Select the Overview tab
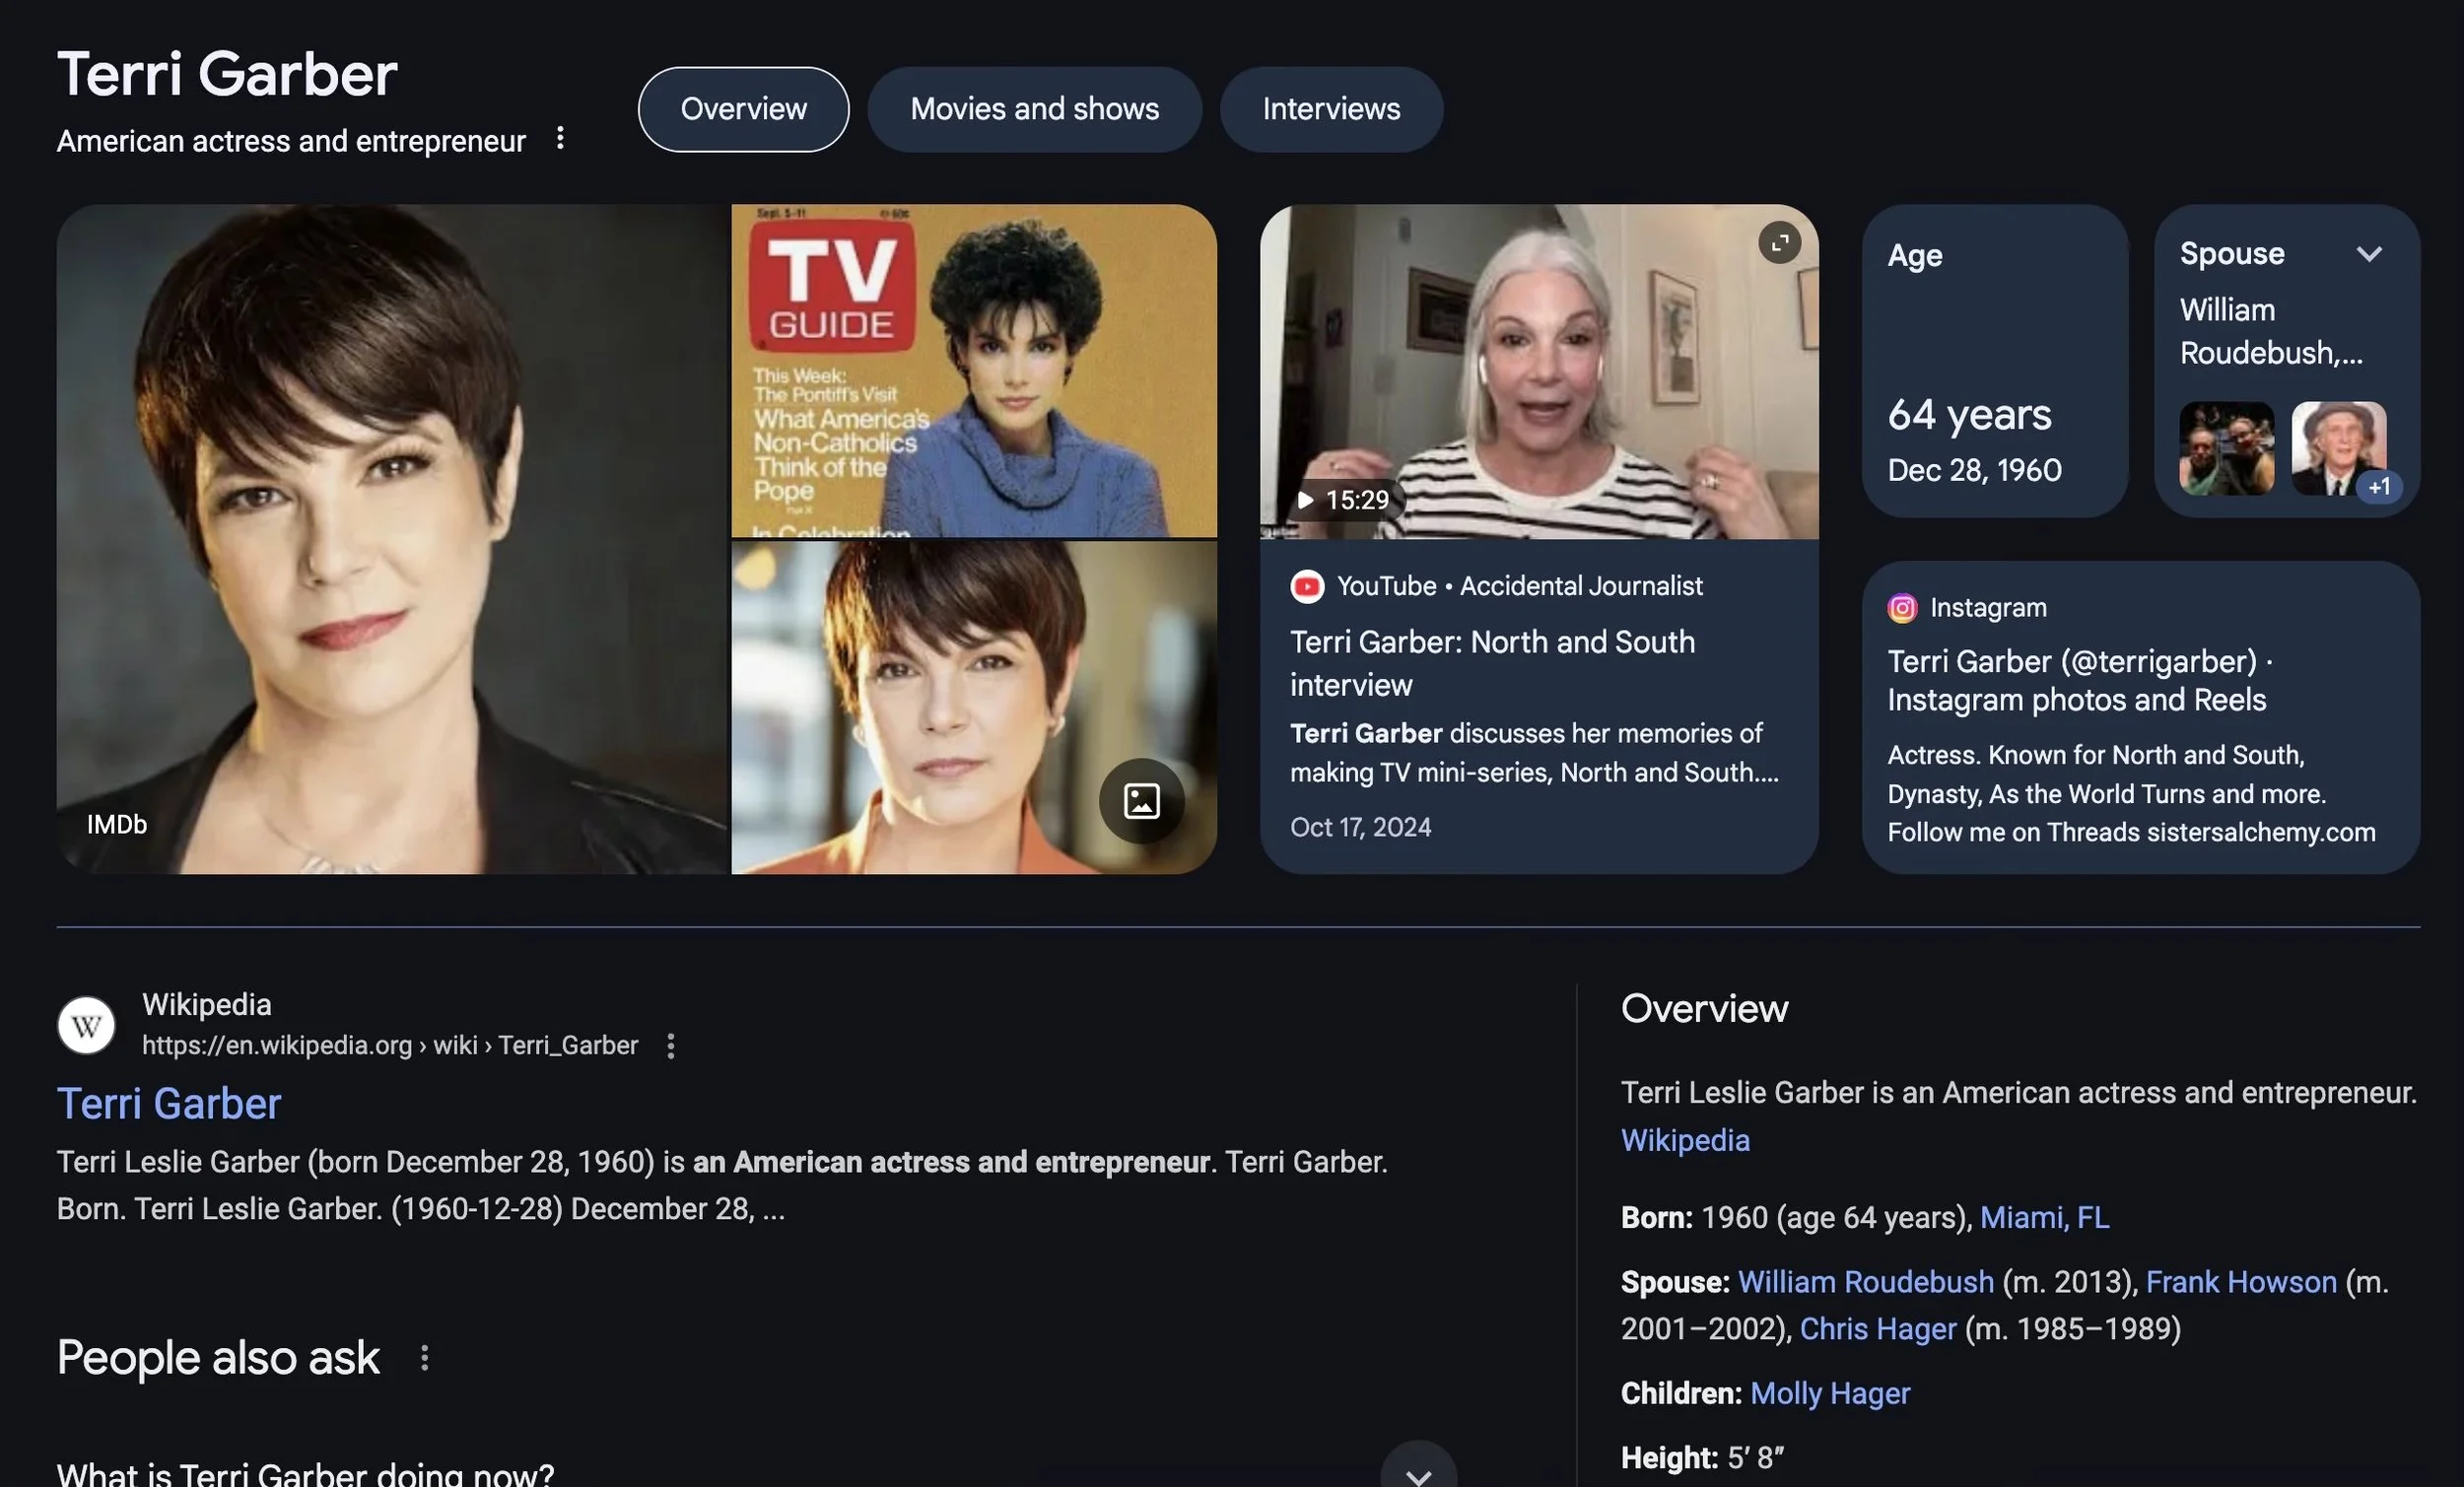Image resolution: width=2464 pixels, height=1487 pixels. (743, 109)
